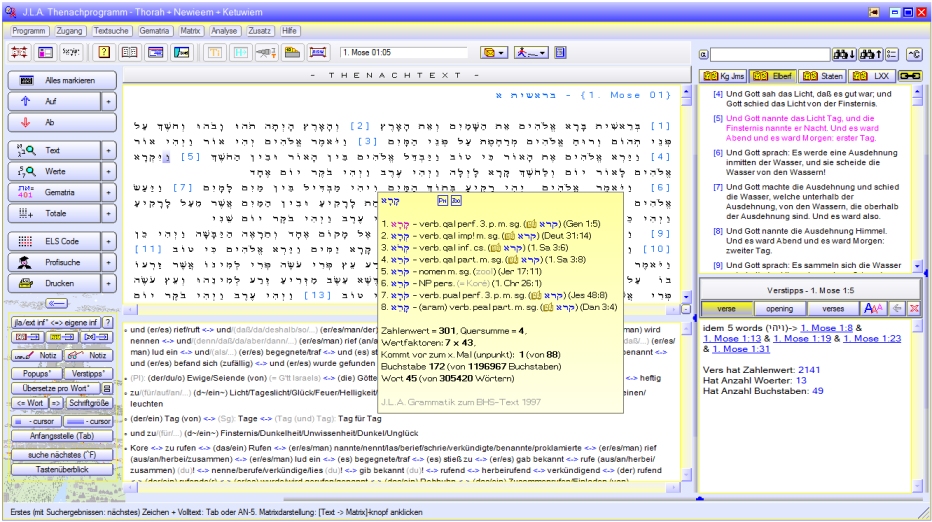
Task: Click the two-page book view toolbar icon
Action: coord(130,52)
